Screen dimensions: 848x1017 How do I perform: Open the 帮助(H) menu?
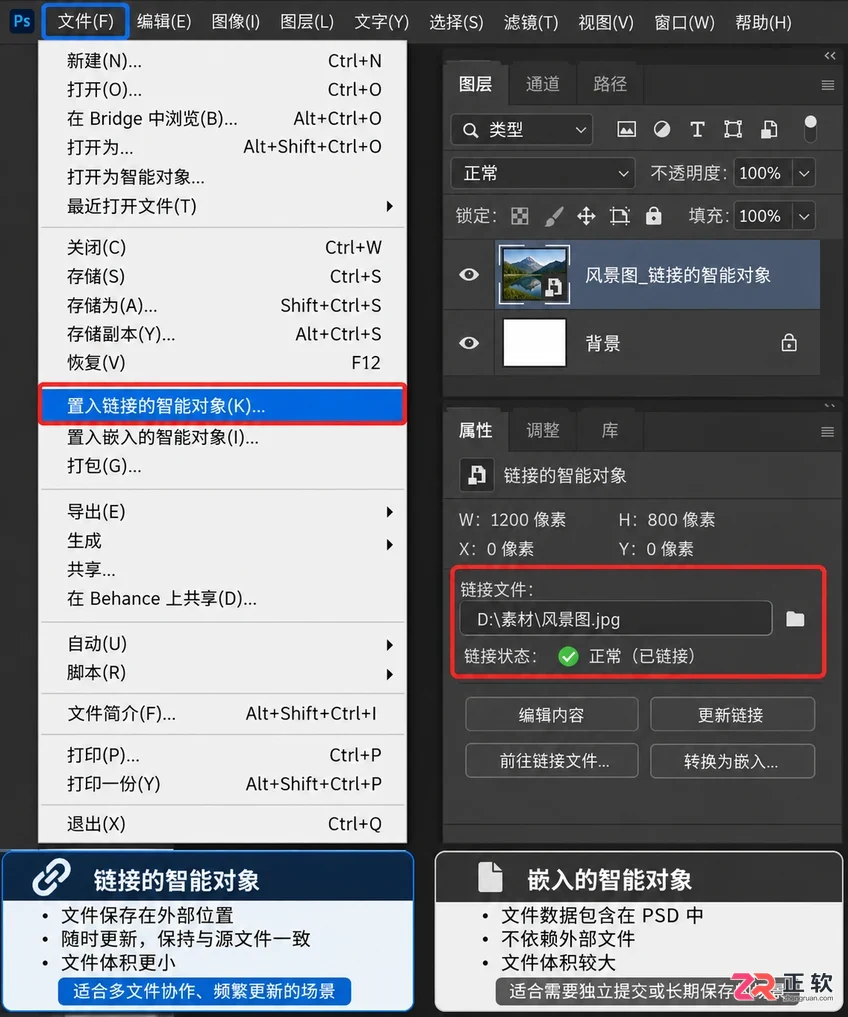(763, 23)
